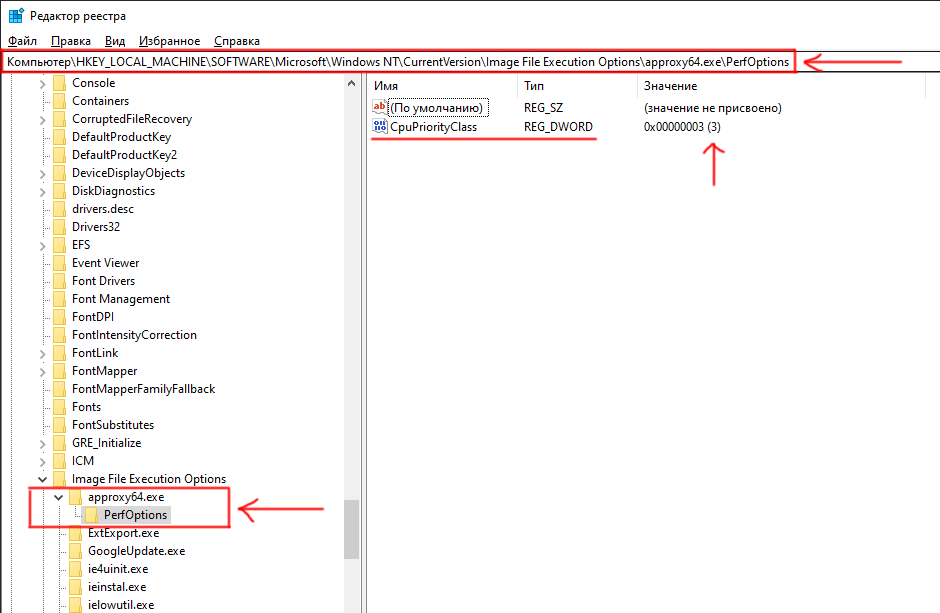
Task: Open the Избранное menu
Action: (170, 41)
